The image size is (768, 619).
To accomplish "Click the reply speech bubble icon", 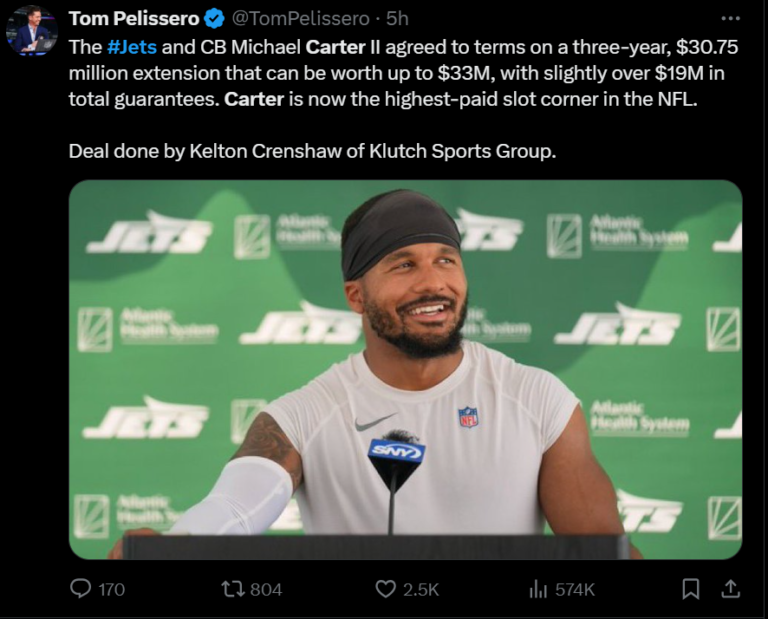I will 81,589.
